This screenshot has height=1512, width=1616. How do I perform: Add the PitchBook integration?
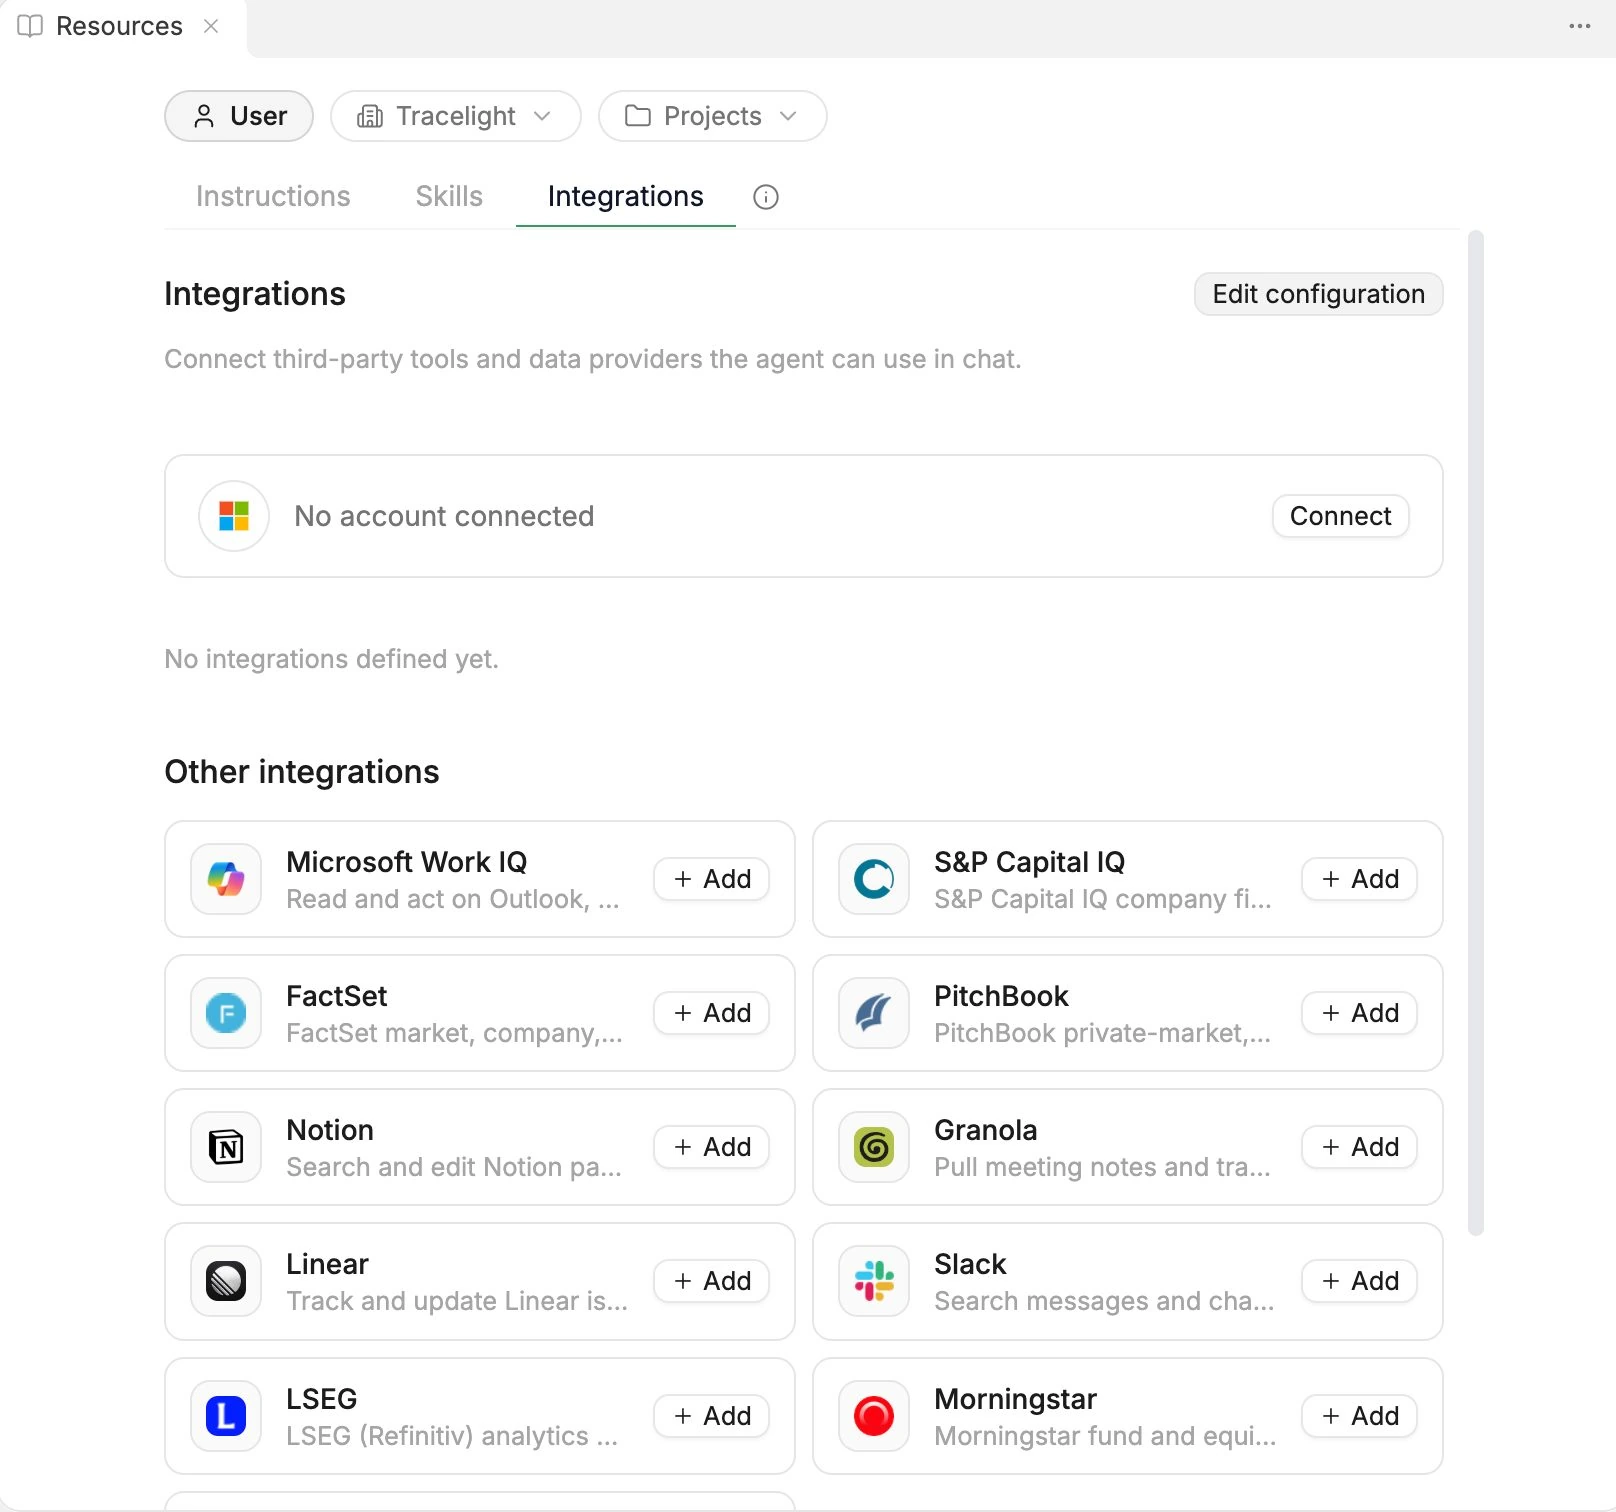coord(1360,1013)
